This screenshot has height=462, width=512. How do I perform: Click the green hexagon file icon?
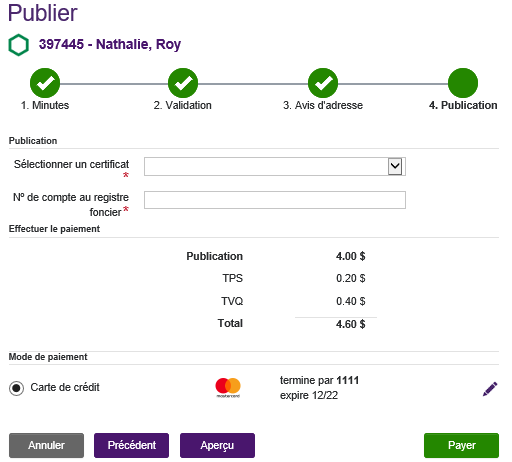pyautogui.click(x=18, y=45)
